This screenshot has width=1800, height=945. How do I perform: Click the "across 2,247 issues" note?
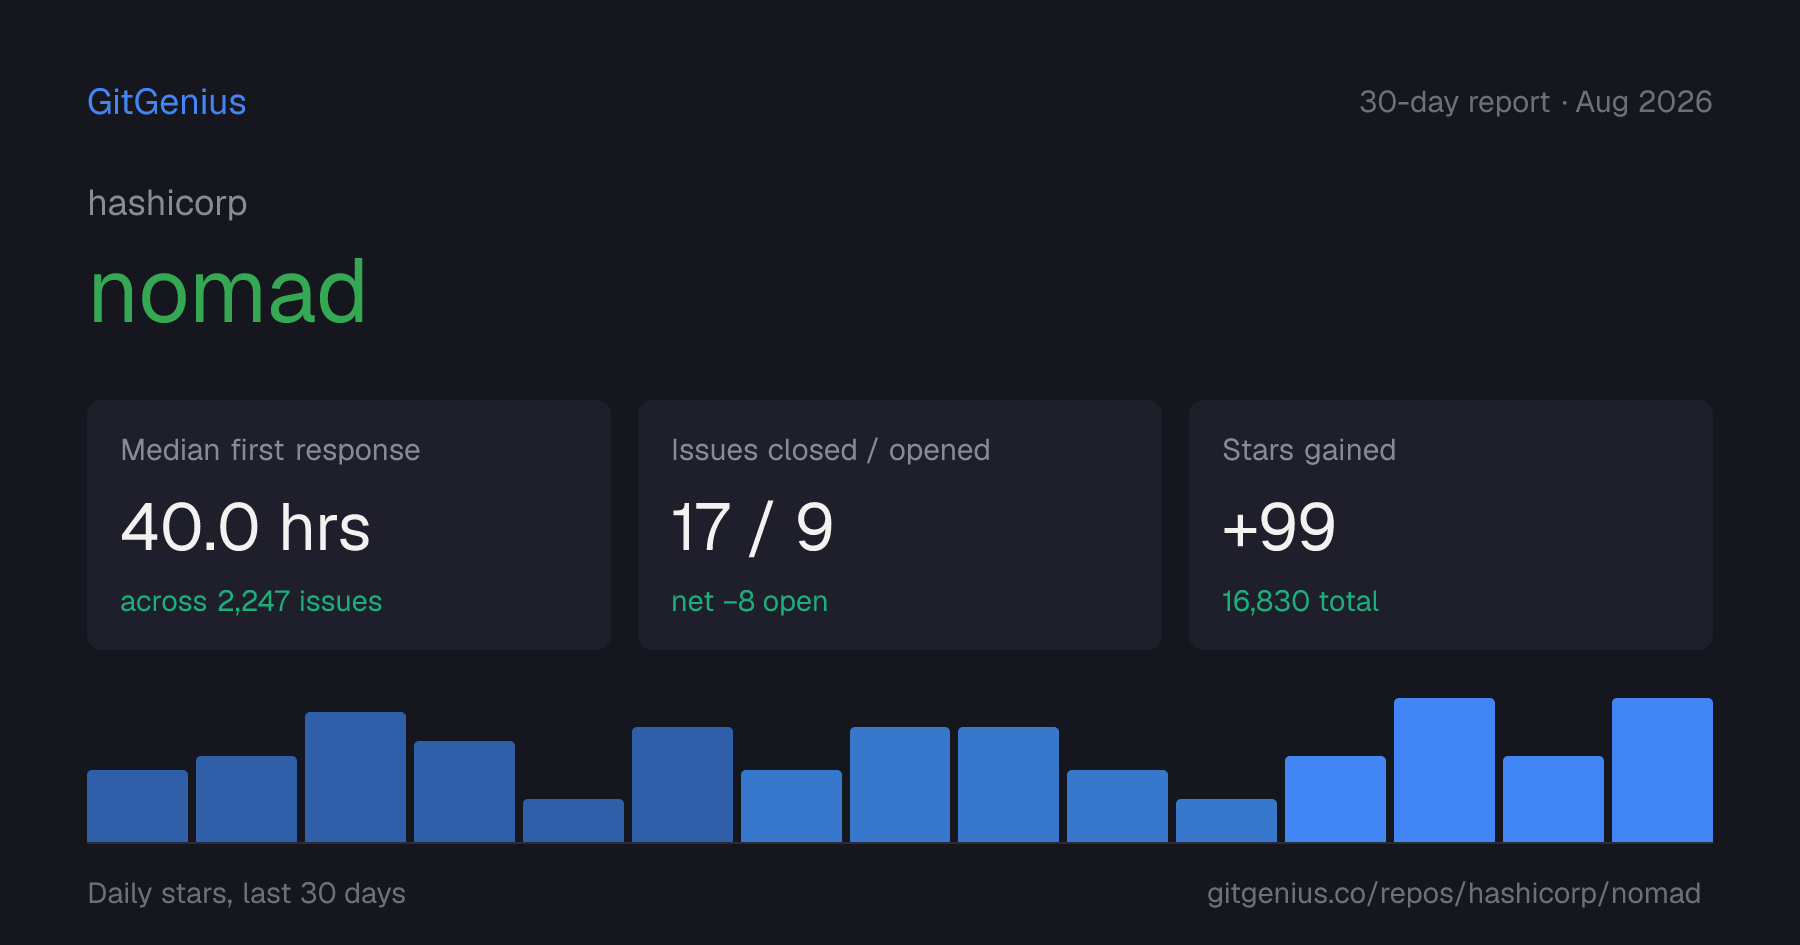coord(251,601)
